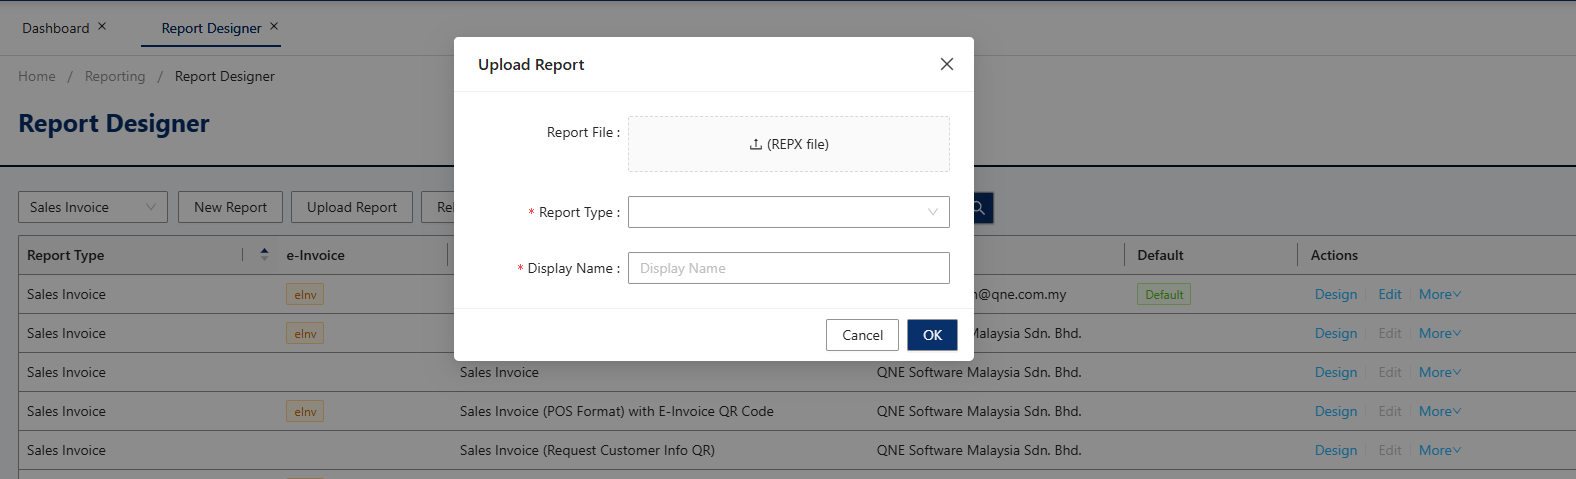Confirm upload with OK button

[x=932, y=335]
